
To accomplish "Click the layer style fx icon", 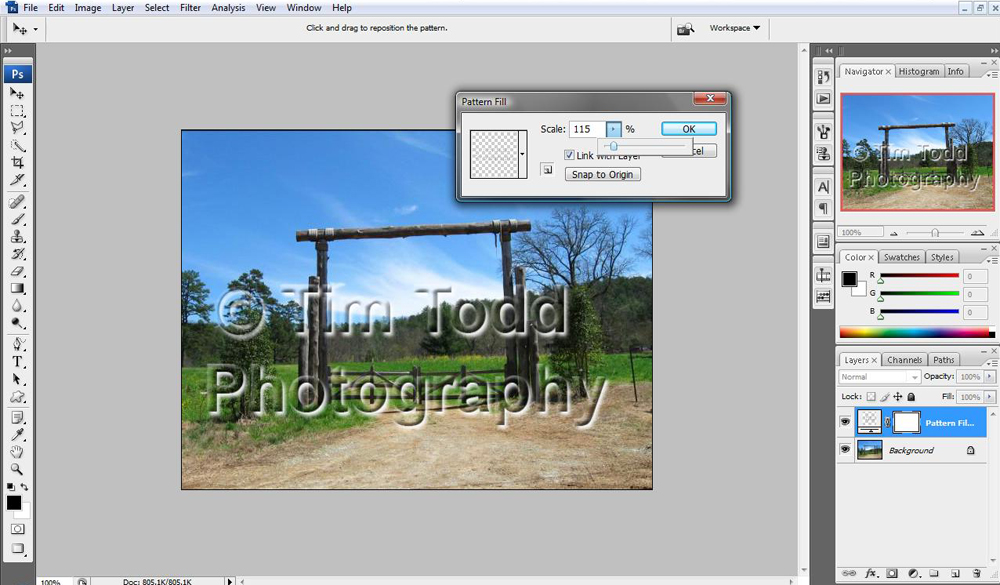I will point(870,574).
